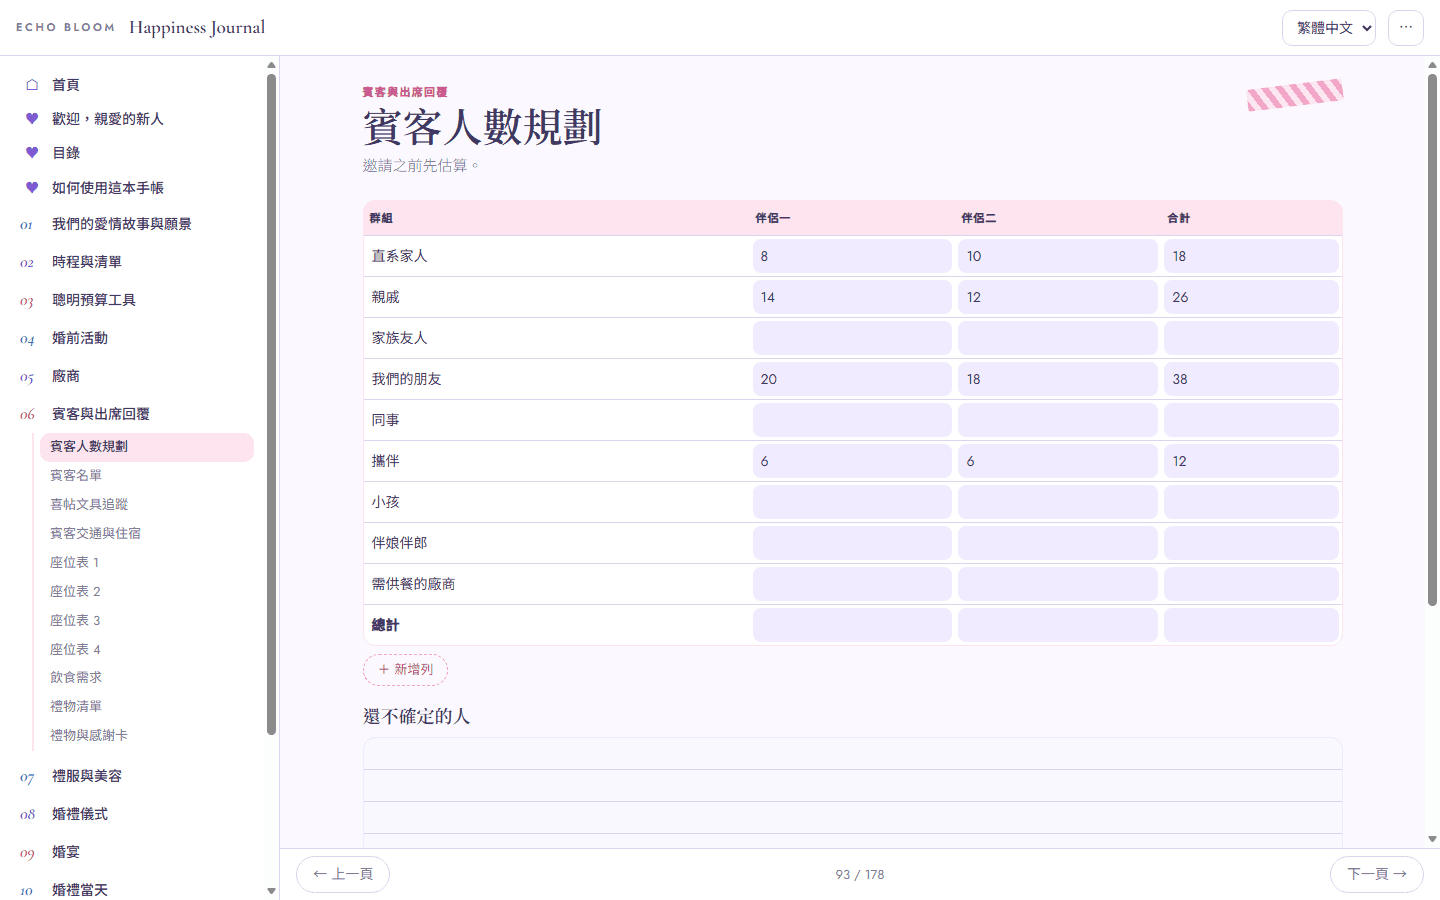Open 座位表 1 in the sidebar

coord(147,563)
